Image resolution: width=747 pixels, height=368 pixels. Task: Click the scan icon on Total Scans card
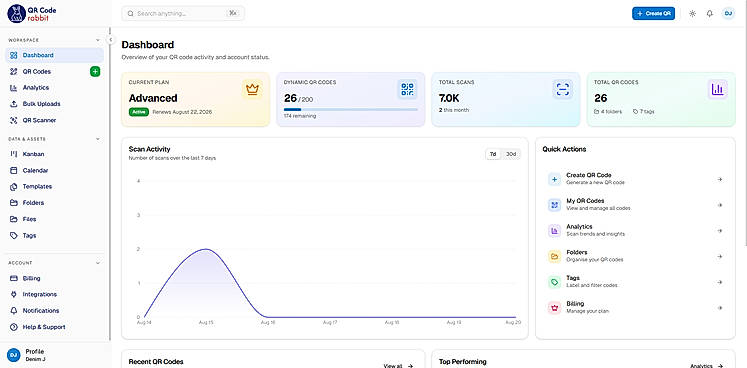point(563,89)
